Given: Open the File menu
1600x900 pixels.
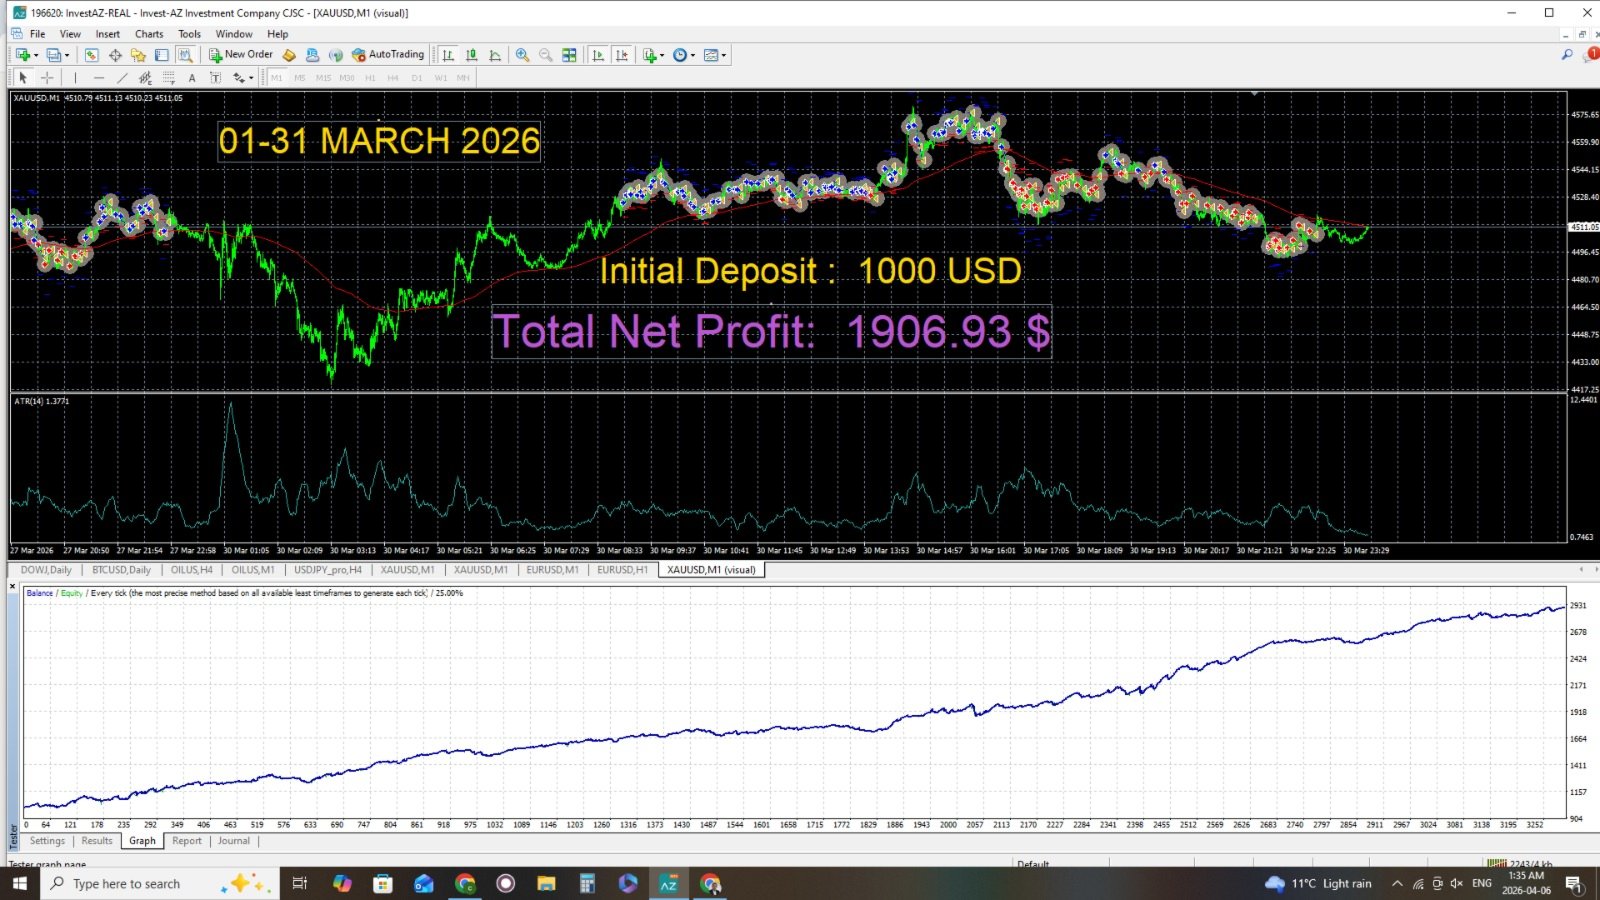Looking at the screenshot, I should tap(38, 34).
